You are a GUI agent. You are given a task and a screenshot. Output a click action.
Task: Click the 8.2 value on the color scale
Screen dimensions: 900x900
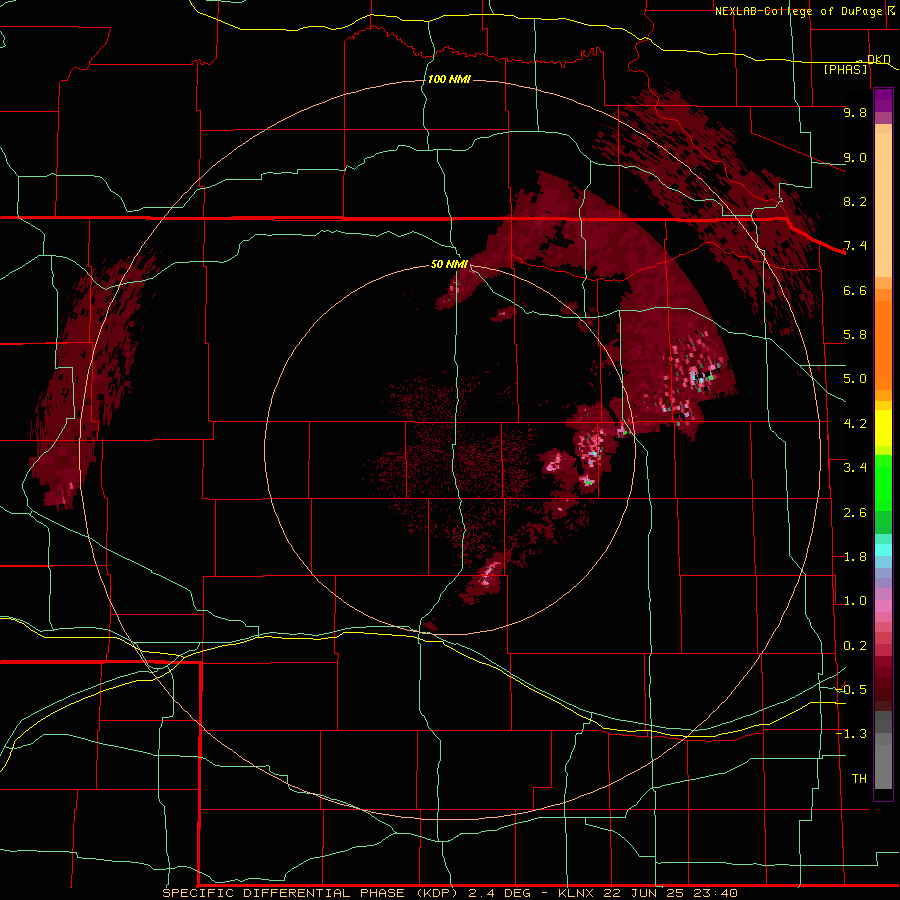855,201
